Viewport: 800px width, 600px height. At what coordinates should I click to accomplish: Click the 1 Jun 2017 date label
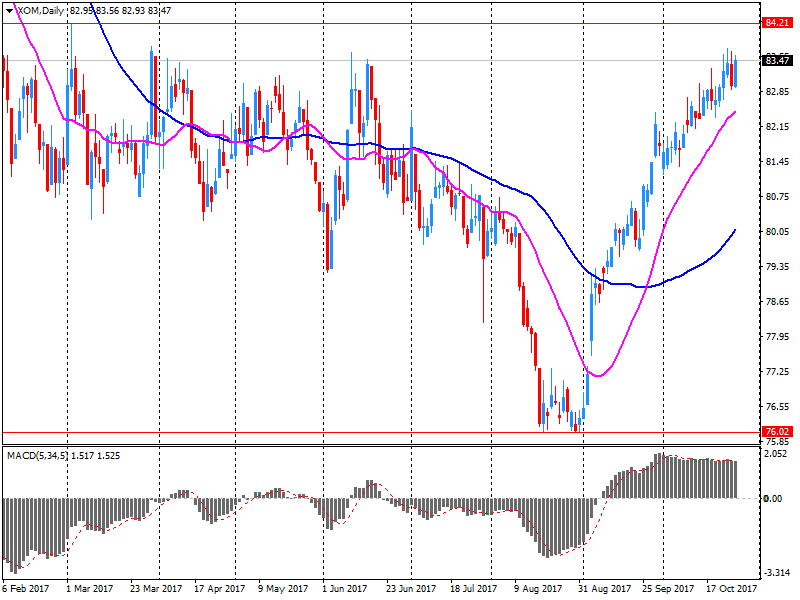(x=344, y=589)
